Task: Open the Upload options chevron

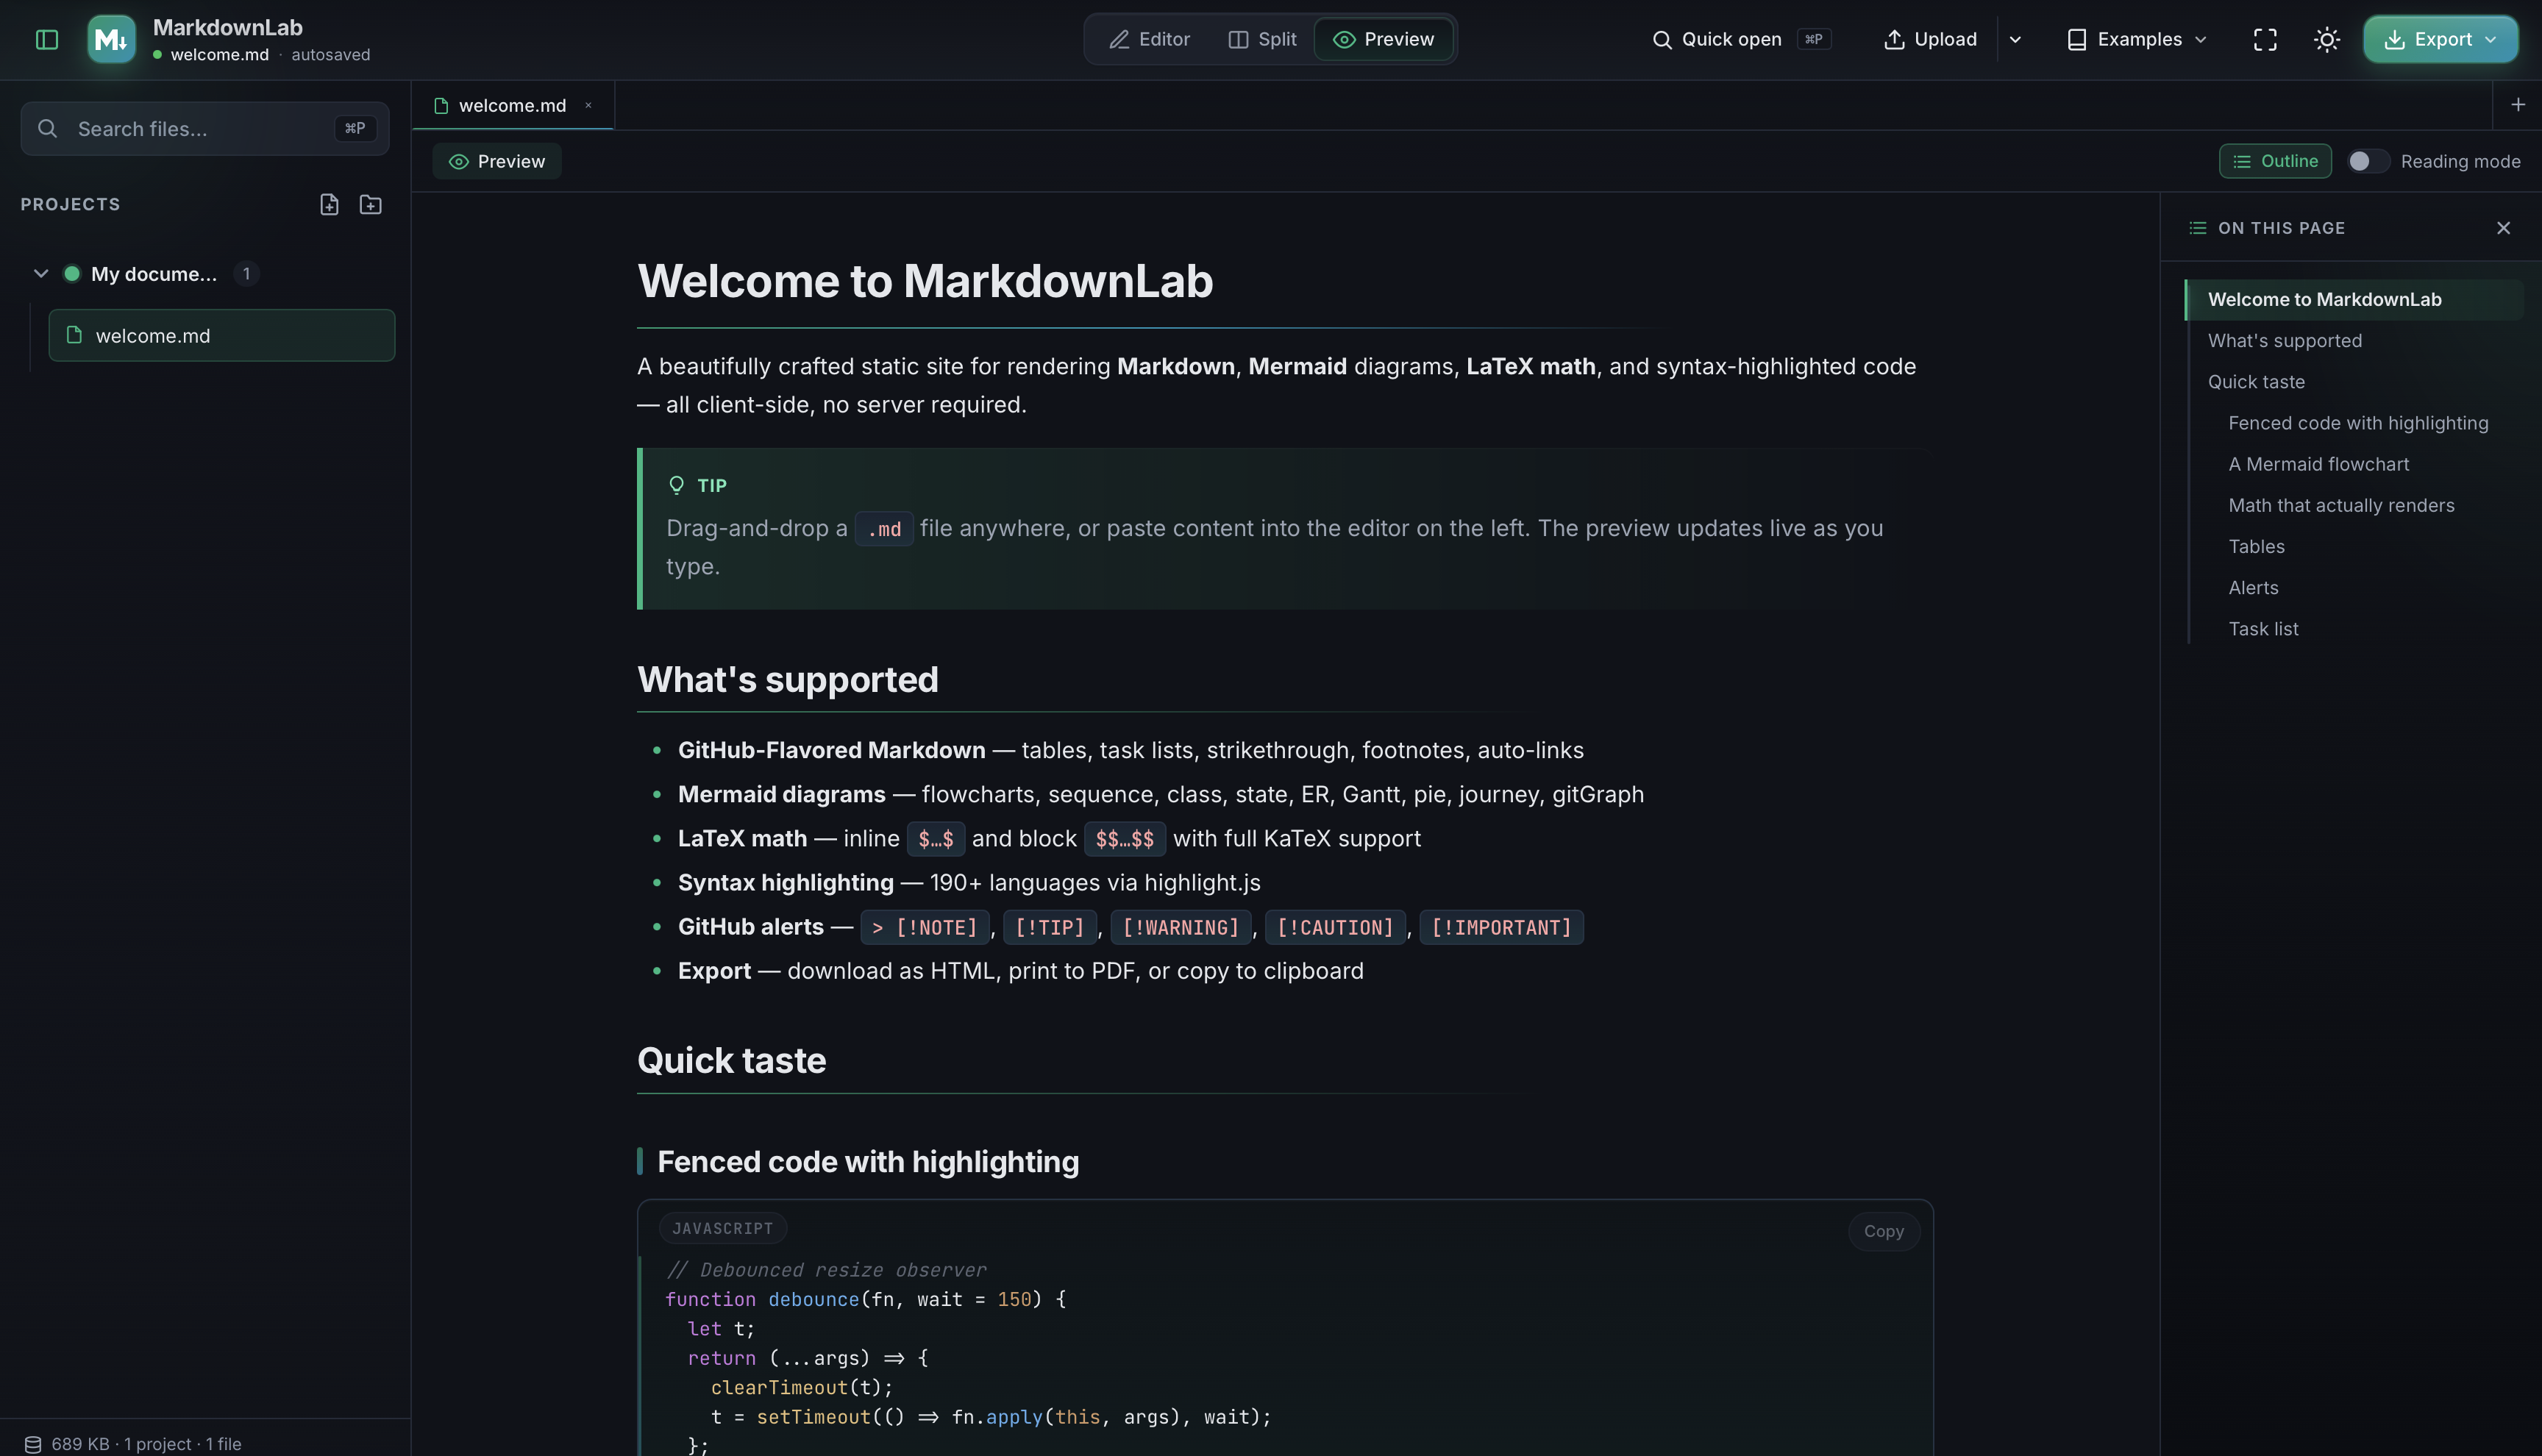Action: [2015, 39]
